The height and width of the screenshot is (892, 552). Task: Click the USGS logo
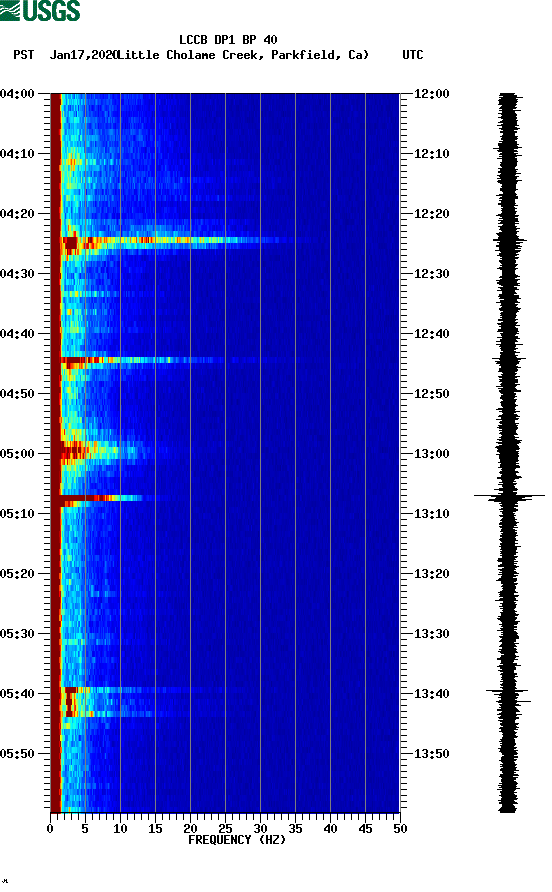point(40,10)
